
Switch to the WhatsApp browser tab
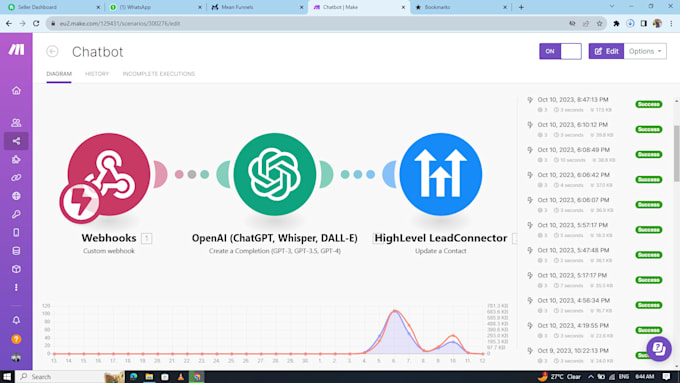tap(155, 7)
